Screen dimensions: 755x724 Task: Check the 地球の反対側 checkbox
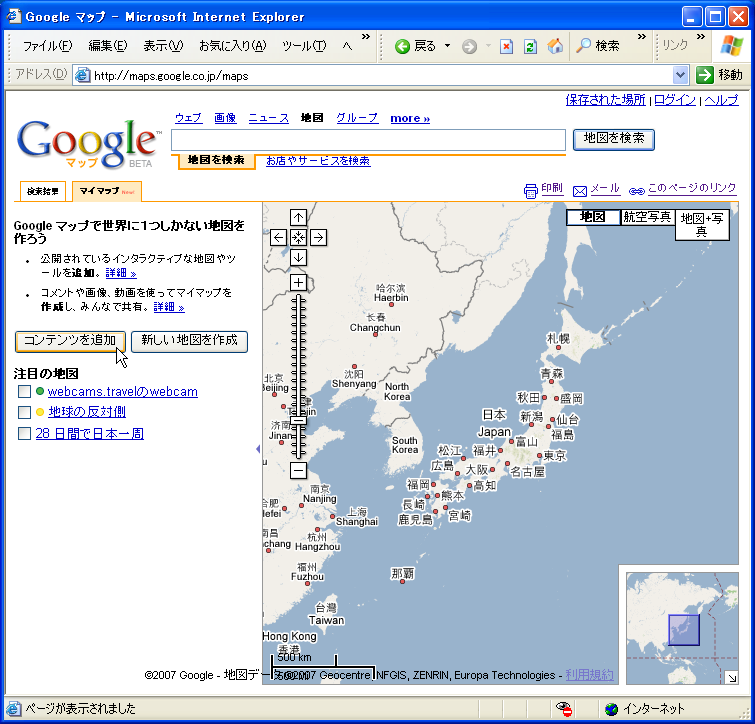tap(24, 412)
